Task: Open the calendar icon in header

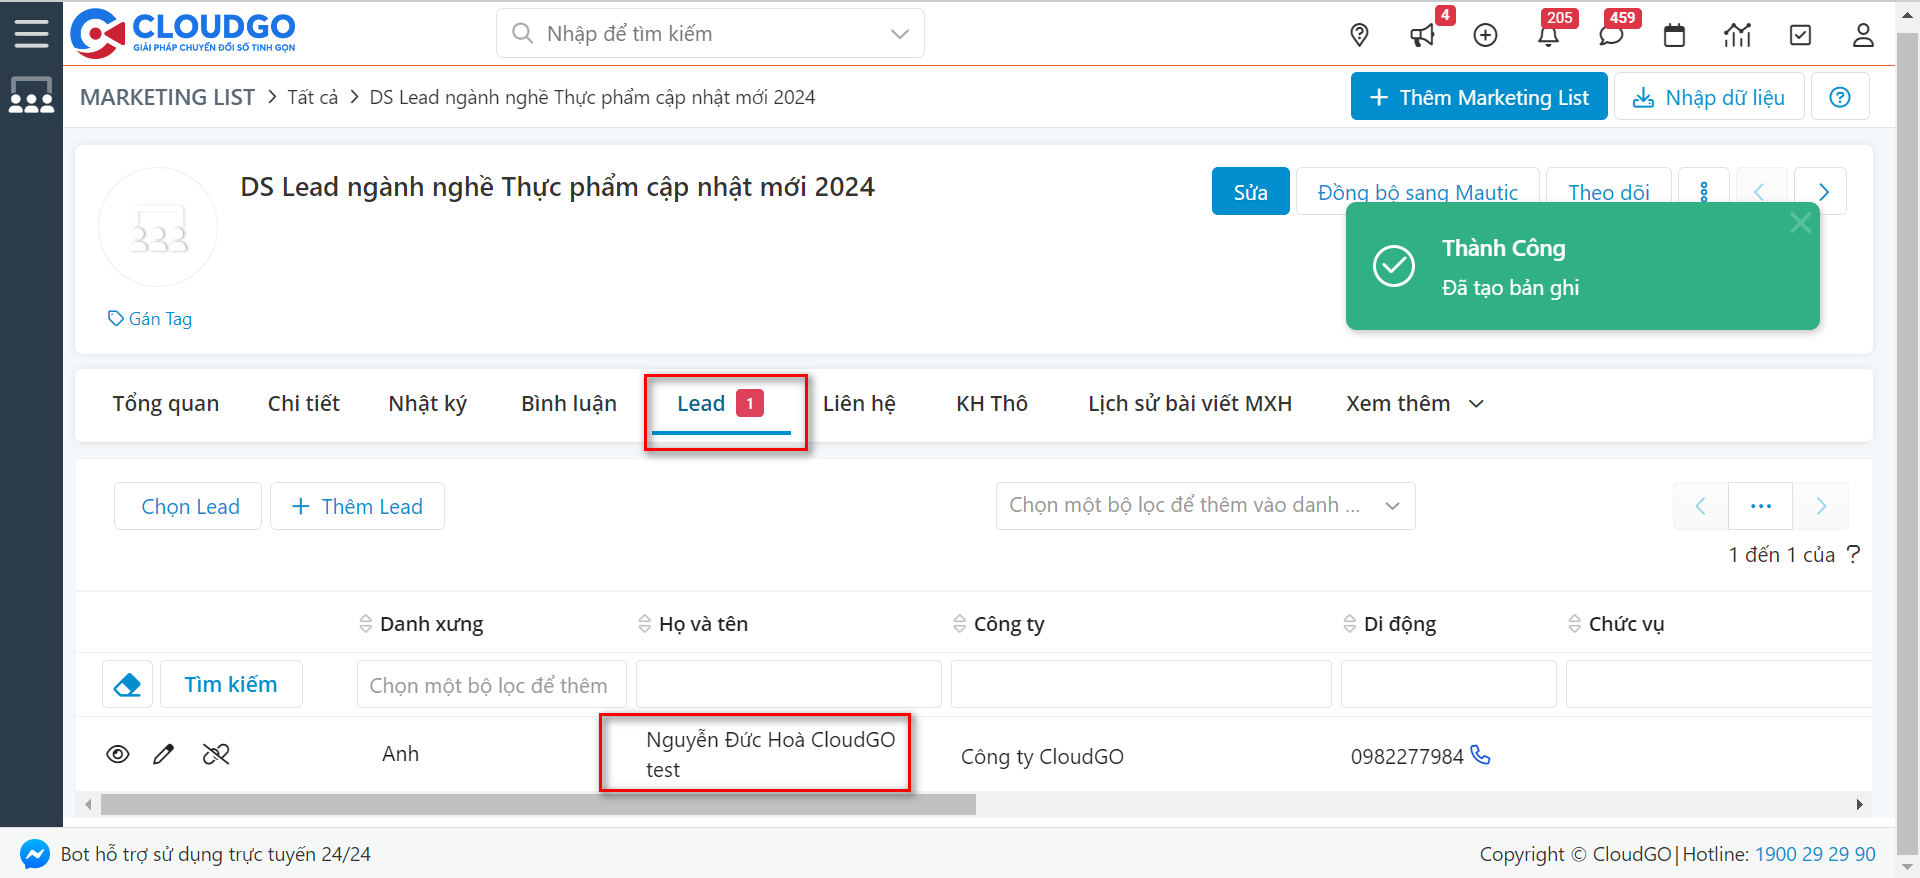Action: pos(1674,36)
